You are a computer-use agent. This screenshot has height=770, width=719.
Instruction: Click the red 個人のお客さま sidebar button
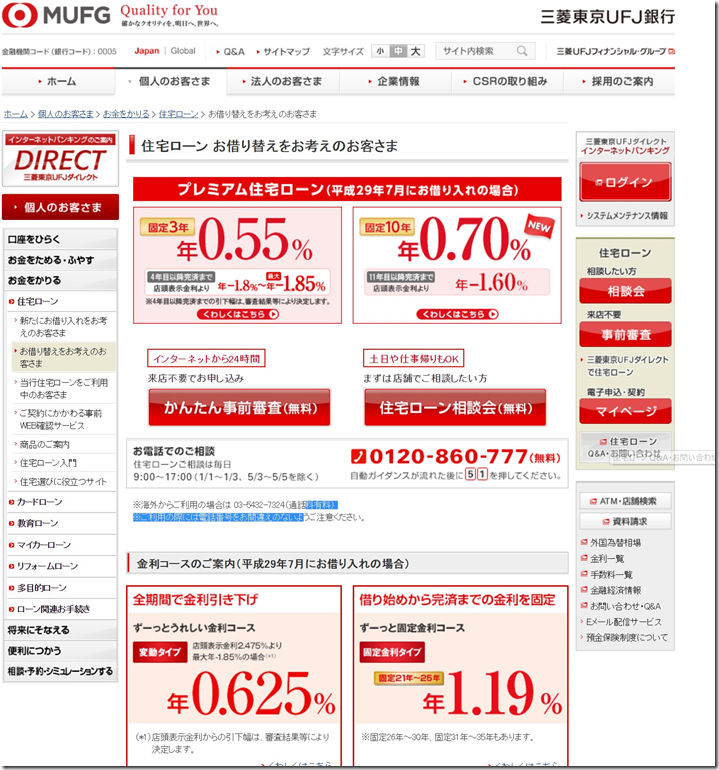pos(60,207)
